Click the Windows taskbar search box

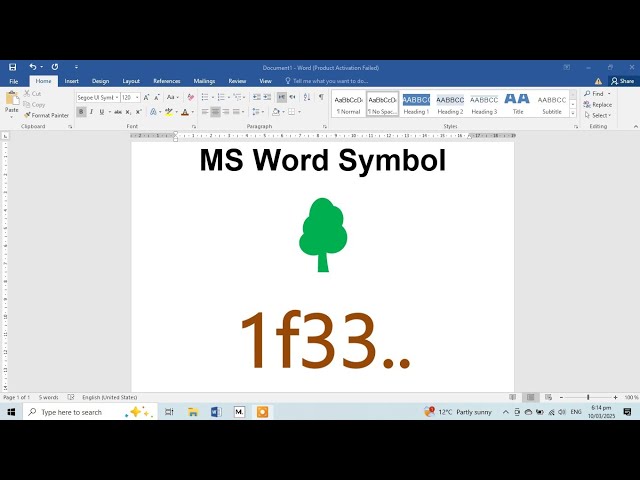coord(90,412)
